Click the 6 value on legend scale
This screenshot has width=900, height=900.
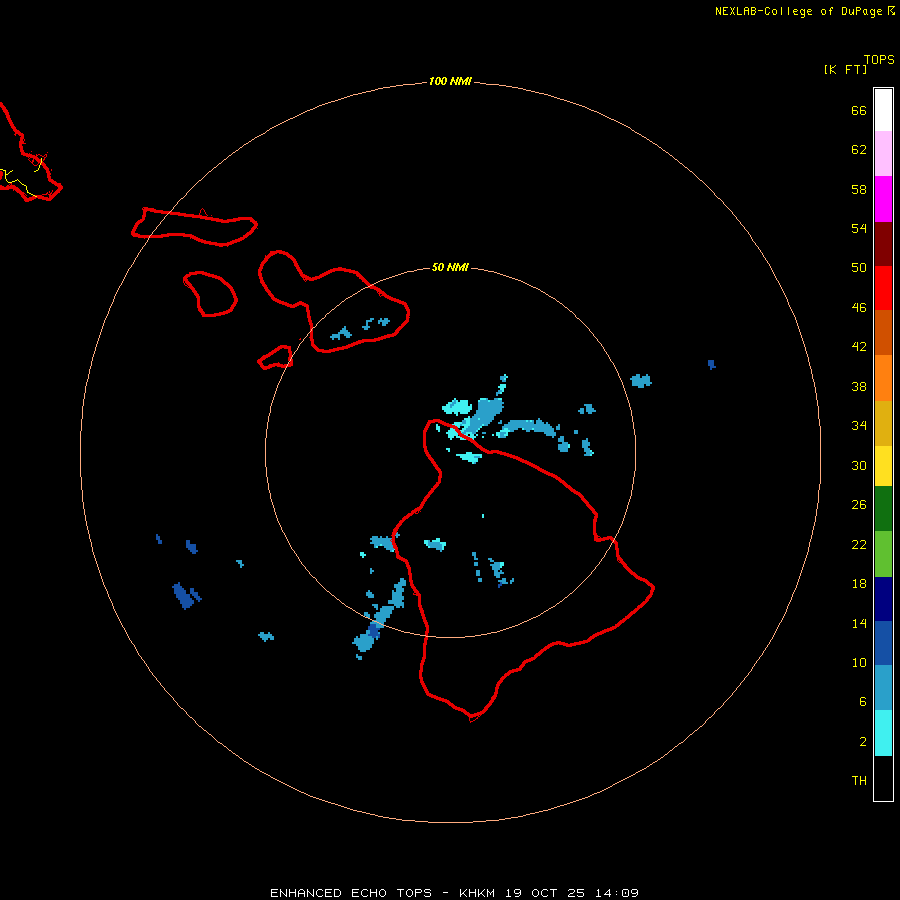(863, 702)
